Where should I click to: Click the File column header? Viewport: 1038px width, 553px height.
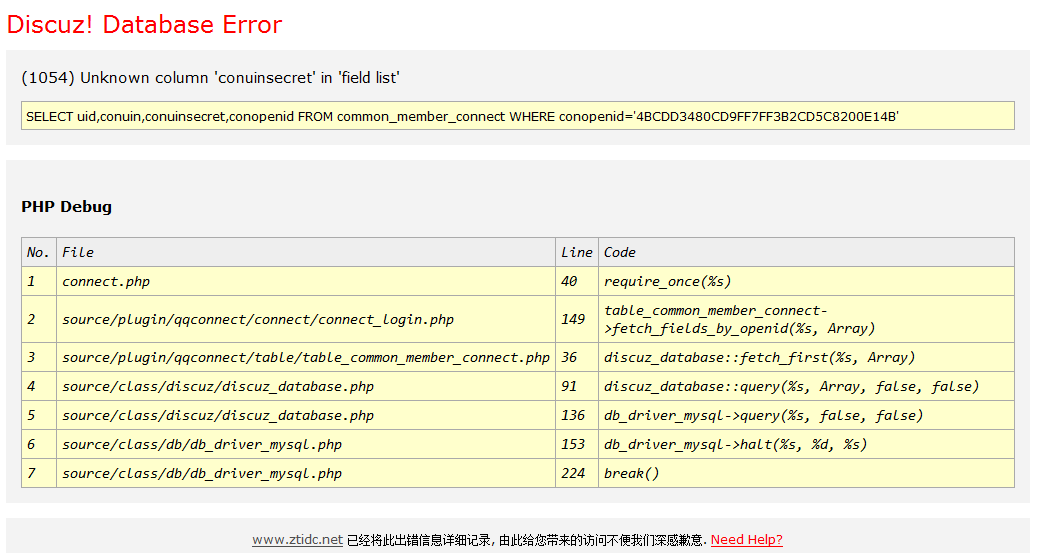306,252
